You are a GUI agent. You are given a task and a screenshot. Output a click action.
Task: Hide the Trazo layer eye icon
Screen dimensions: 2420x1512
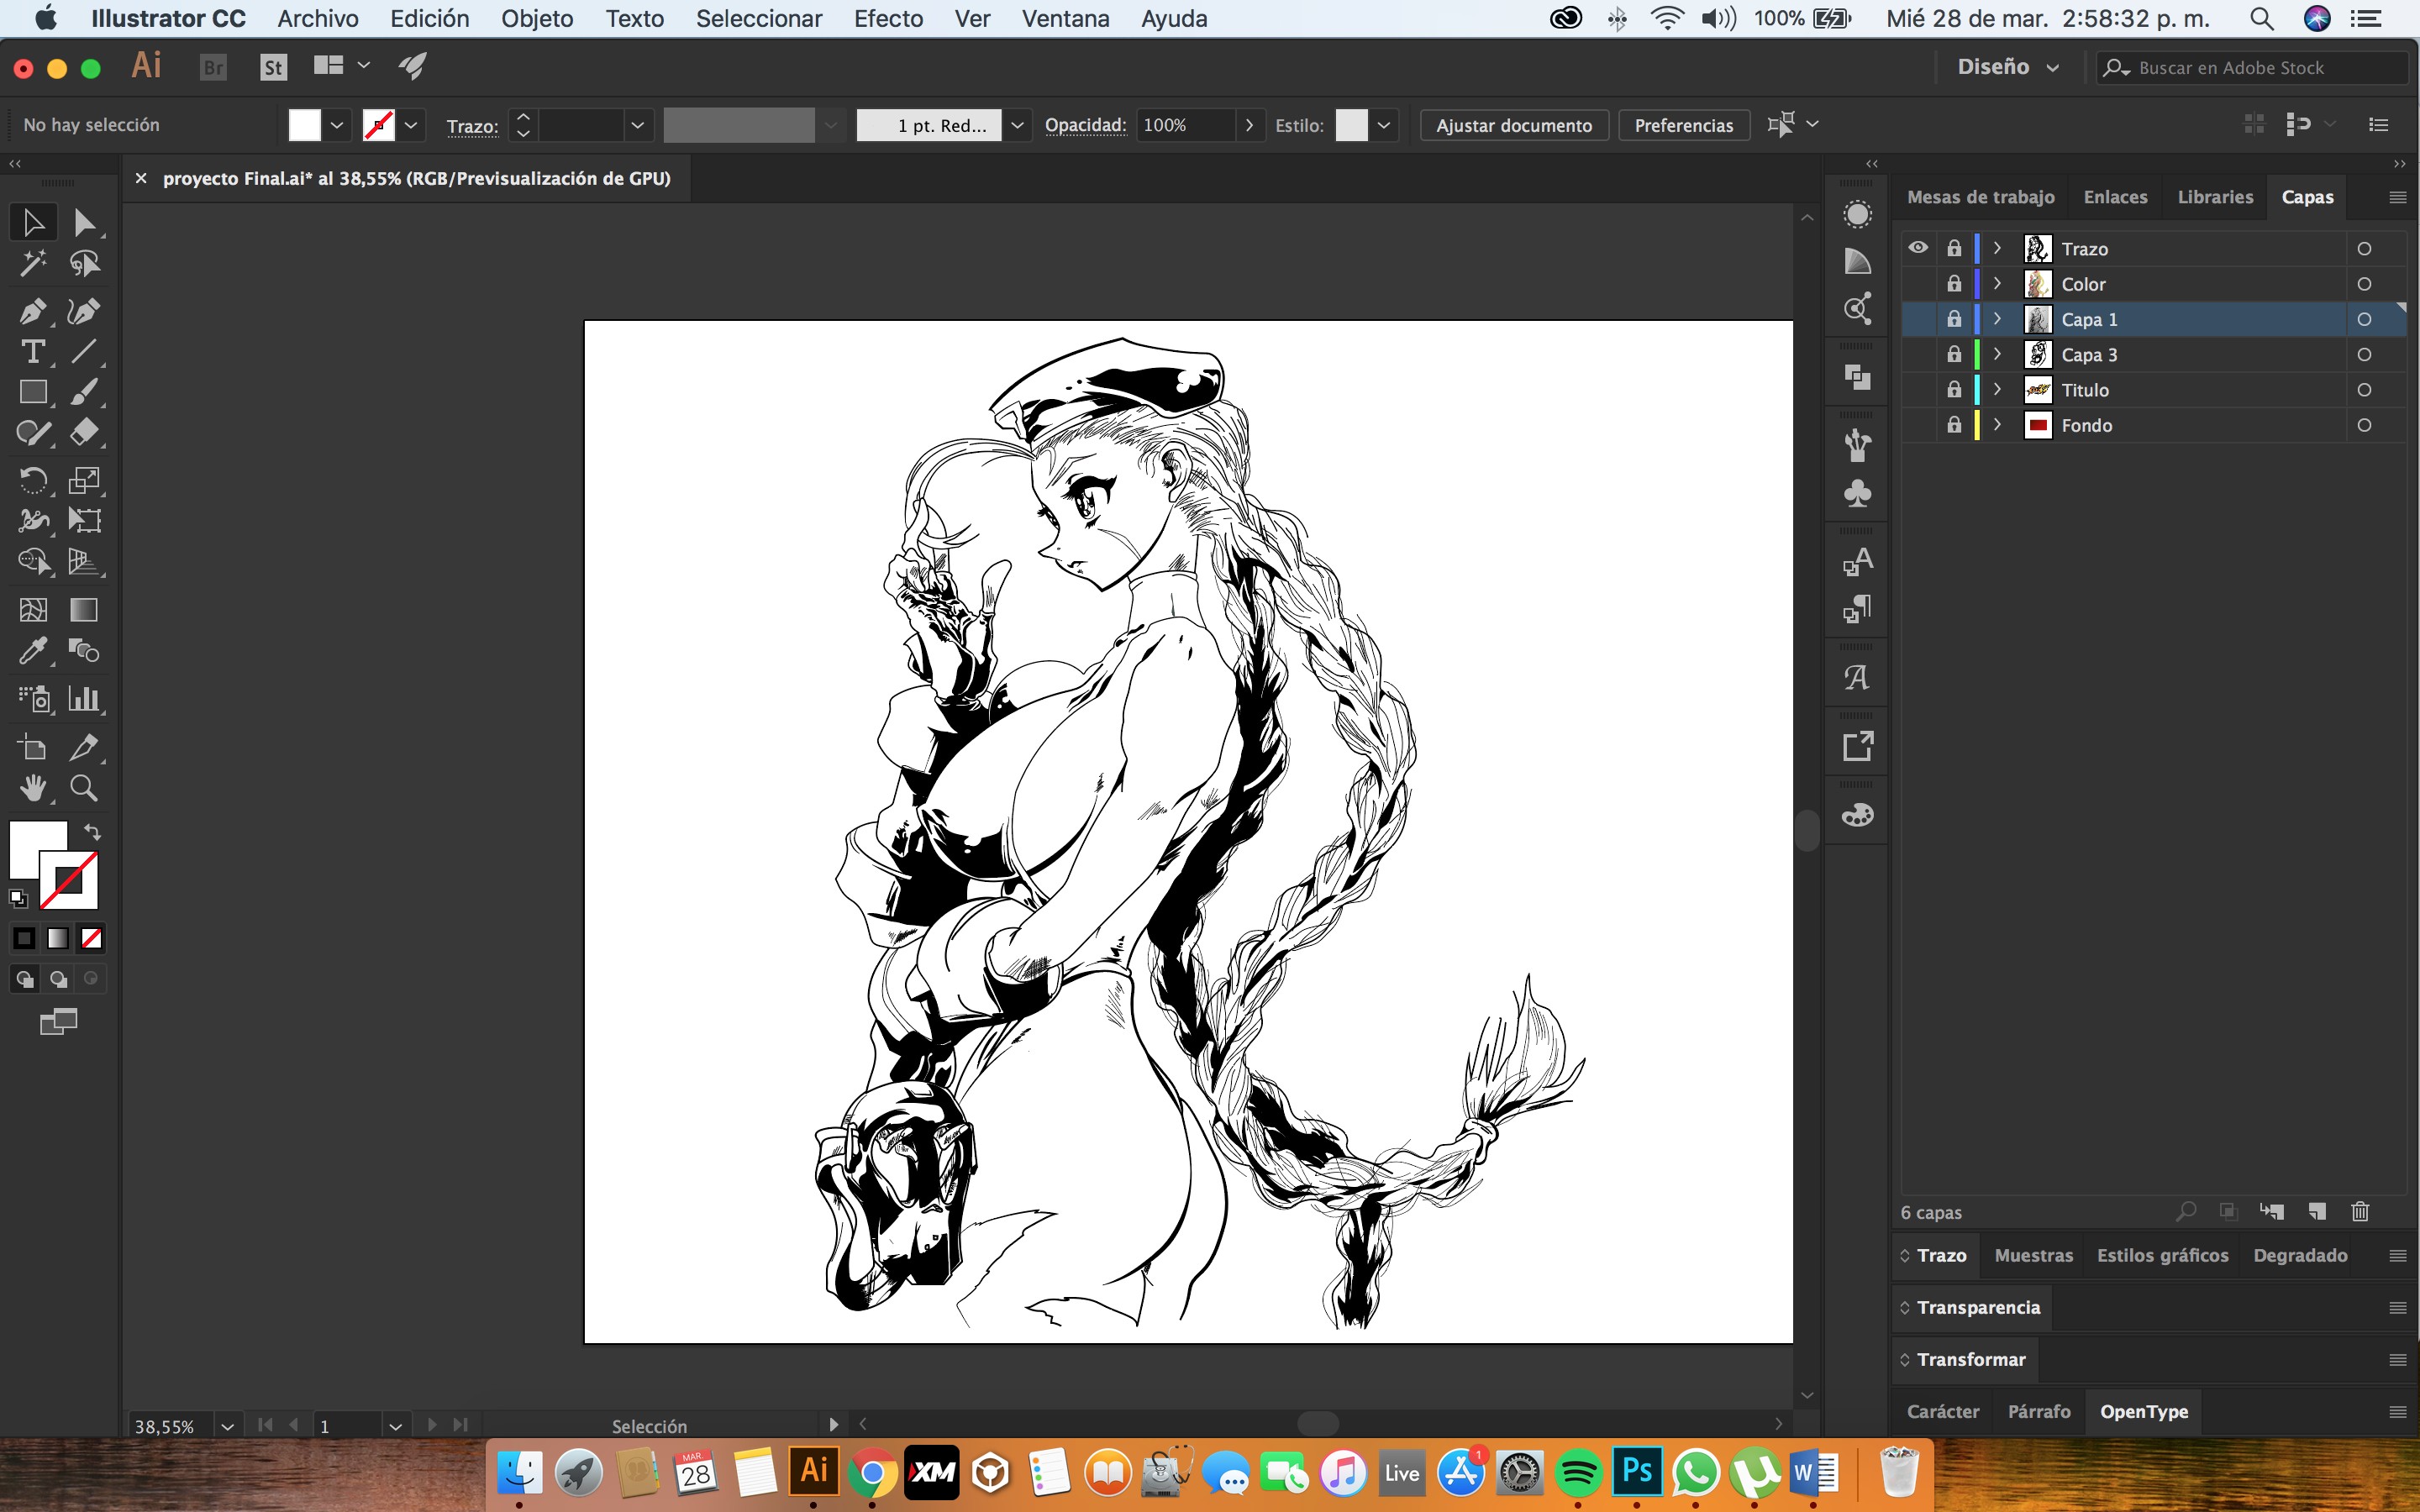click(1918, 248)
